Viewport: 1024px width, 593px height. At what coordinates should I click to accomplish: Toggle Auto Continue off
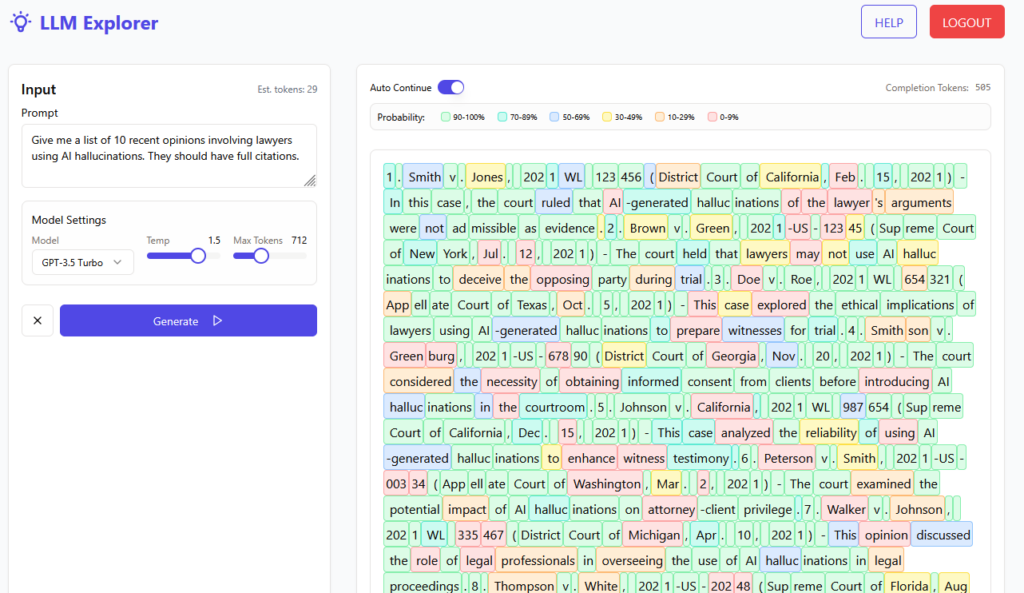[x=451, y=87]
